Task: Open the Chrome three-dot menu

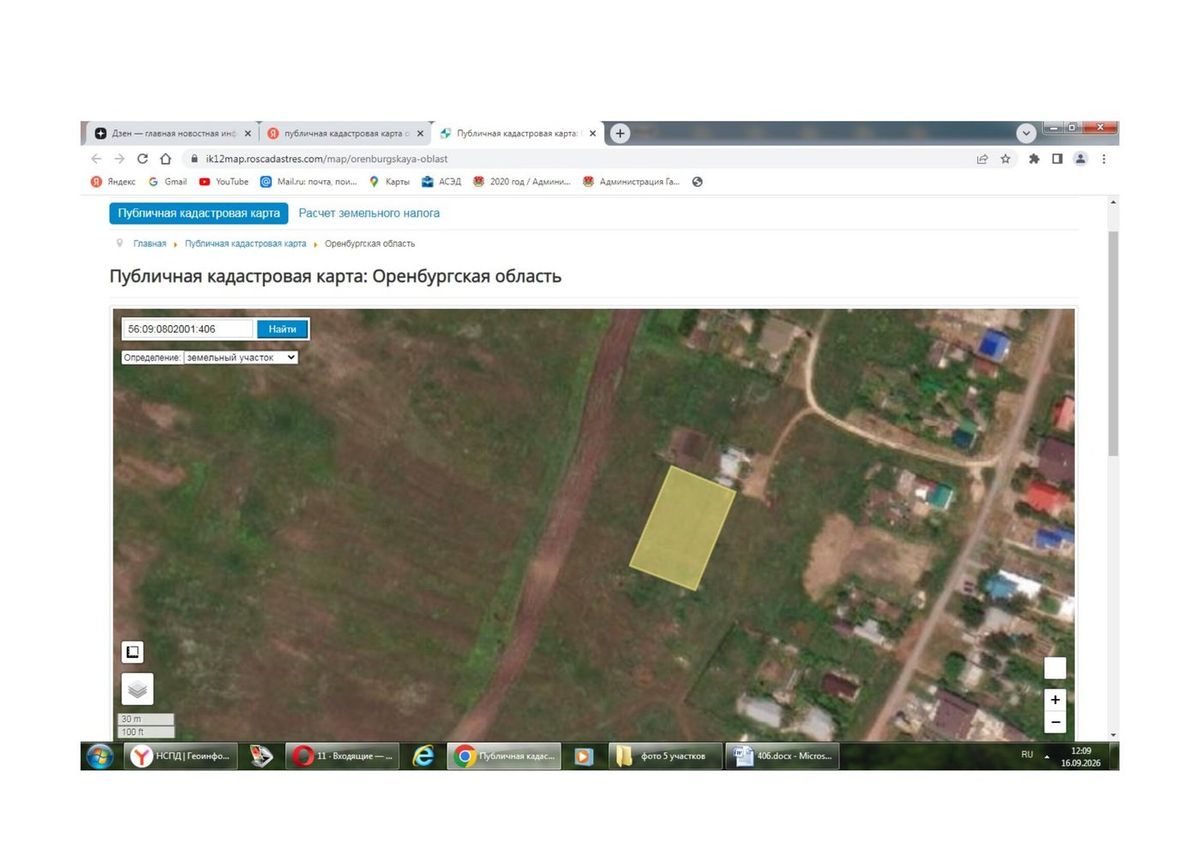Action: [x=1104, y=158]
